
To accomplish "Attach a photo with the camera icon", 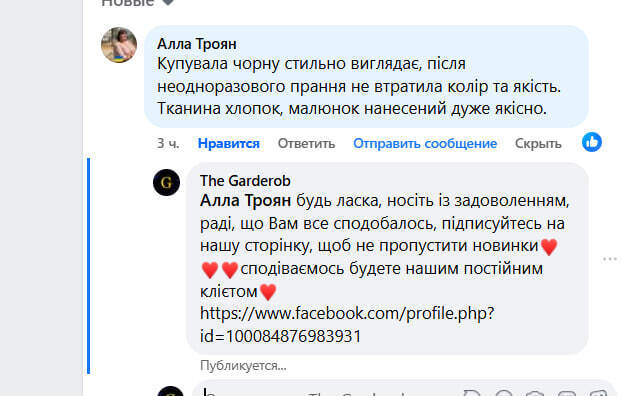I will pos(535,393).
